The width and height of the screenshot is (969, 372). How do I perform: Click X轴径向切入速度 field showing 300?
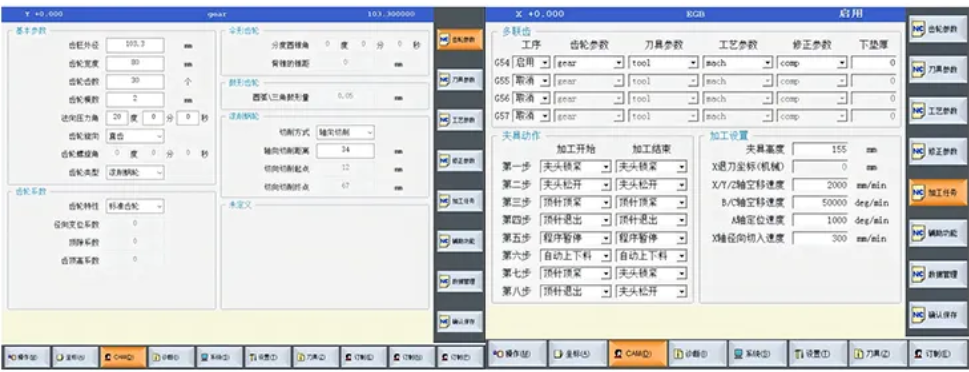tap(821, 239)
